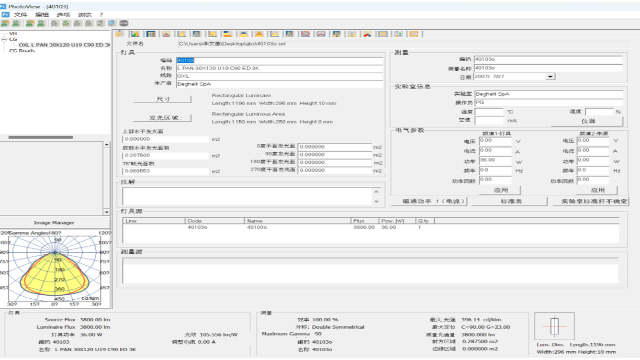The image size is (640, 360).
Task: Click the Line column header
Action: coord(154,221)
